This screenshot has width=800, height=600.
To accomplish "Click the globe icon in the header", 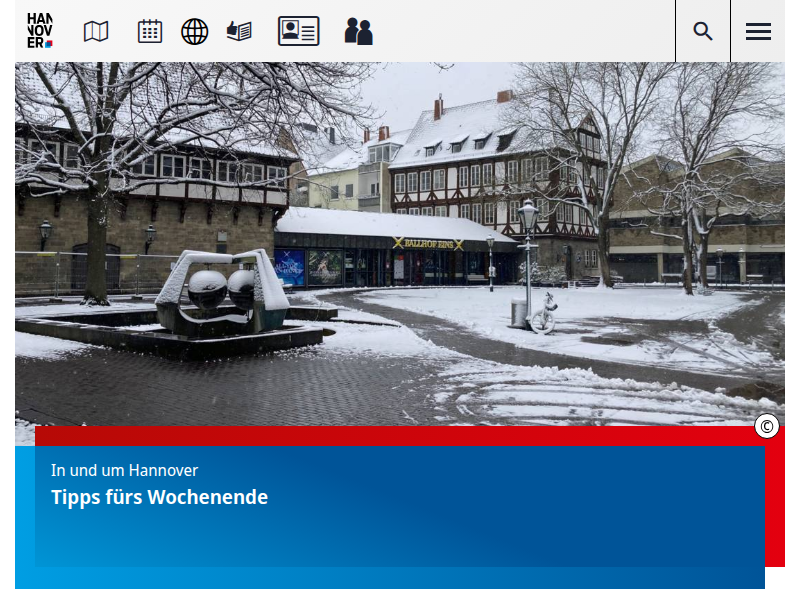I will (x=195, y=31).
